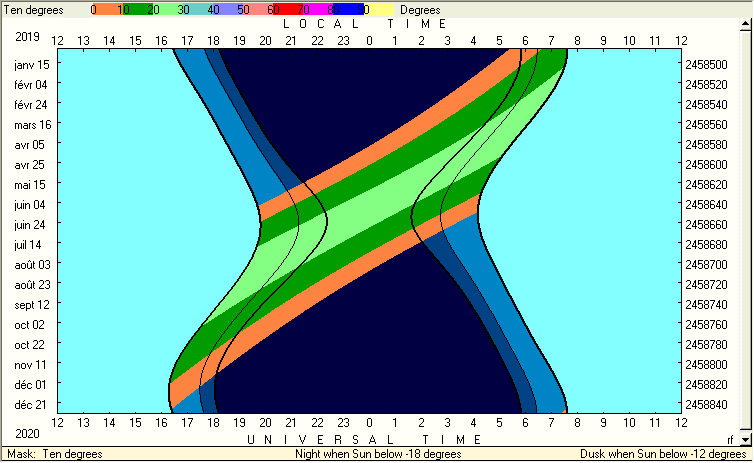
Task: Click the 'Degrees' legend unit label
Action: point(420,10)
